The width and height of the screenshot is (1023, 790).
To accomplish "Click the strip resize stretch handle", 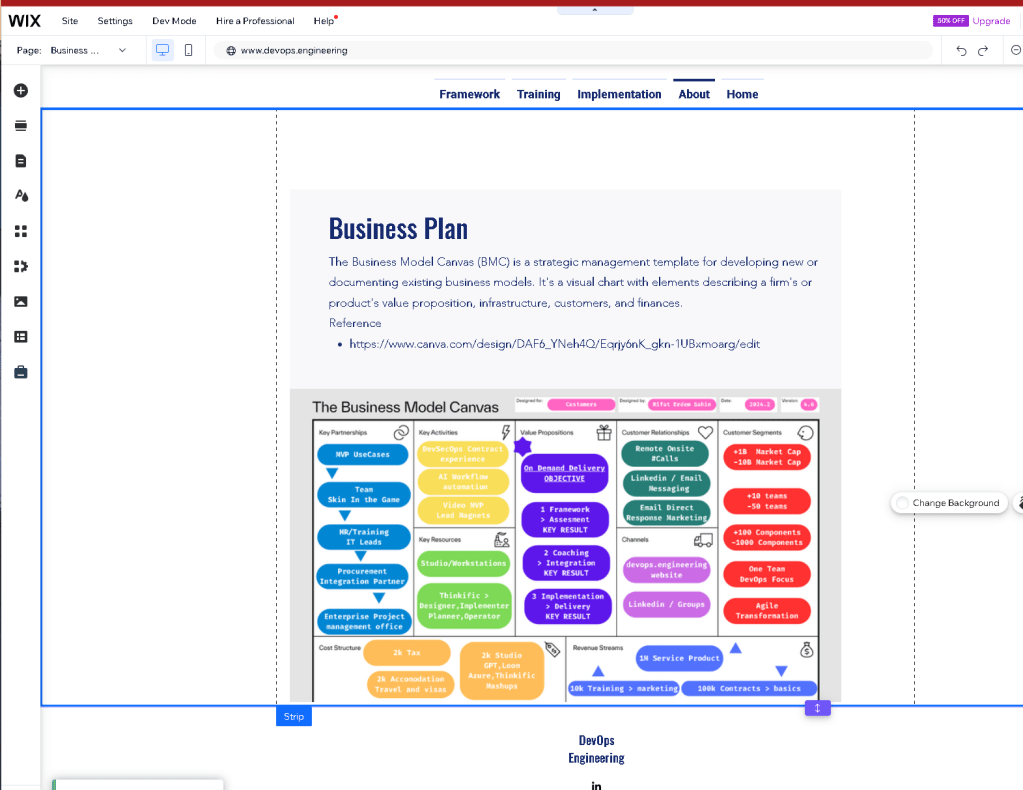I will pos(817,708).
